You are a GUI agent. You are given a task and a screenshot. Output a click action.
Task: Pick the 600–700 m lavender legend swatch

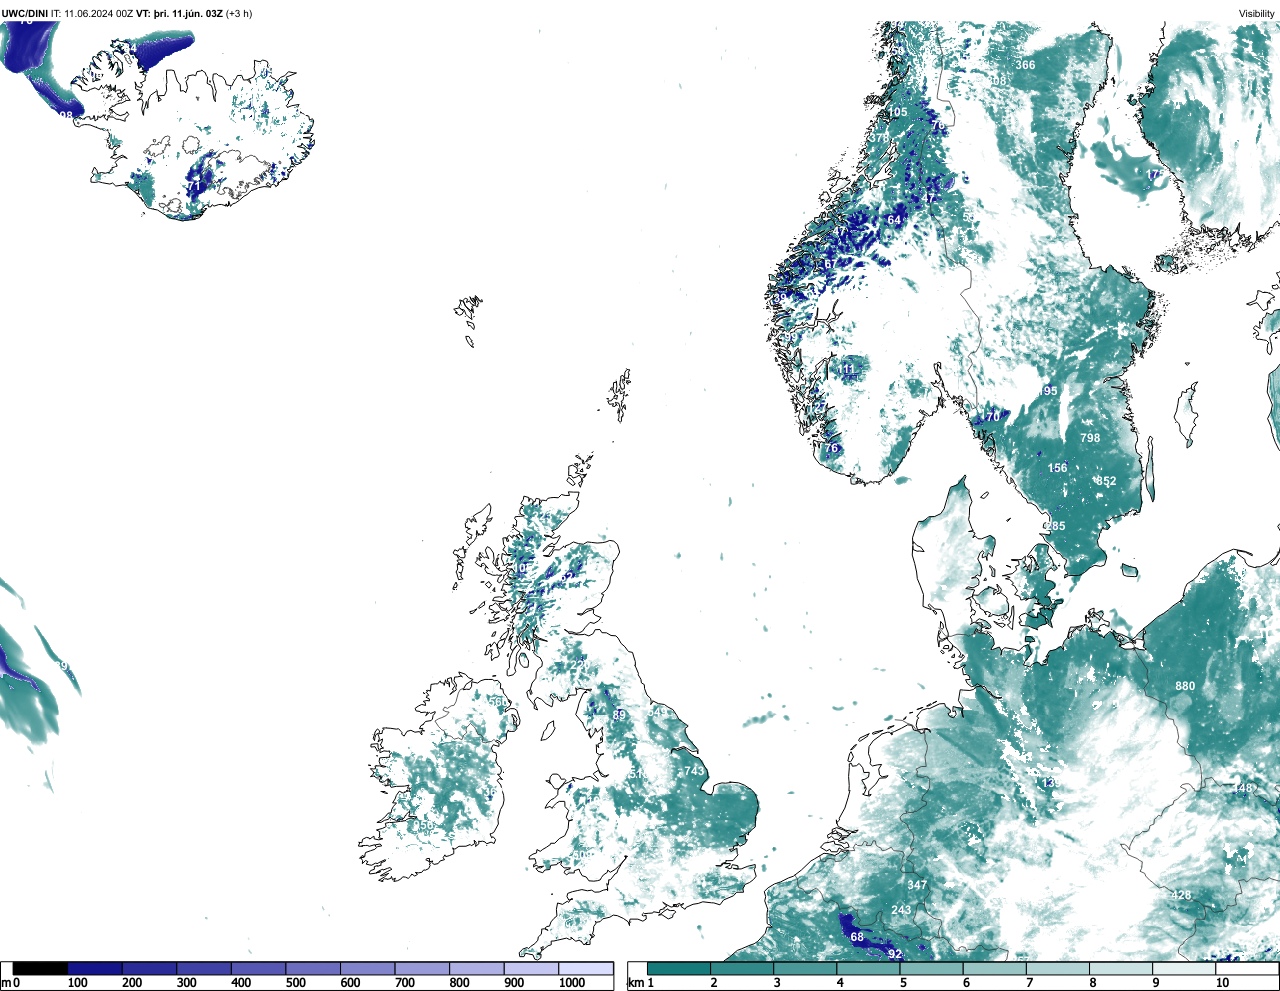coord(368,968)
